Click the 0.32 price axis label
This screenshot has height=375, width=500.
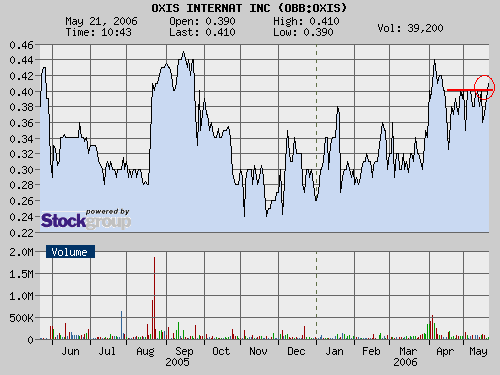pos(21,154)
